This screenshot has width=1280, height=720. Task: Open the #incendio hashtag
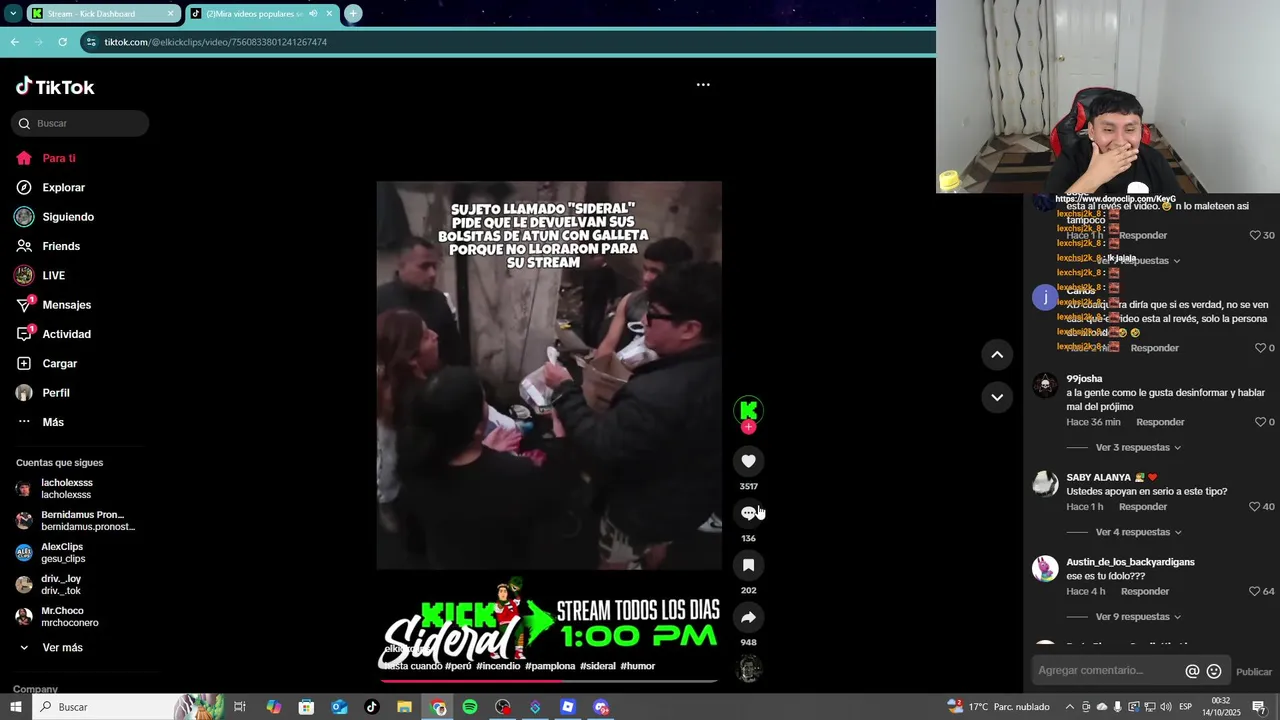point(498,666)
